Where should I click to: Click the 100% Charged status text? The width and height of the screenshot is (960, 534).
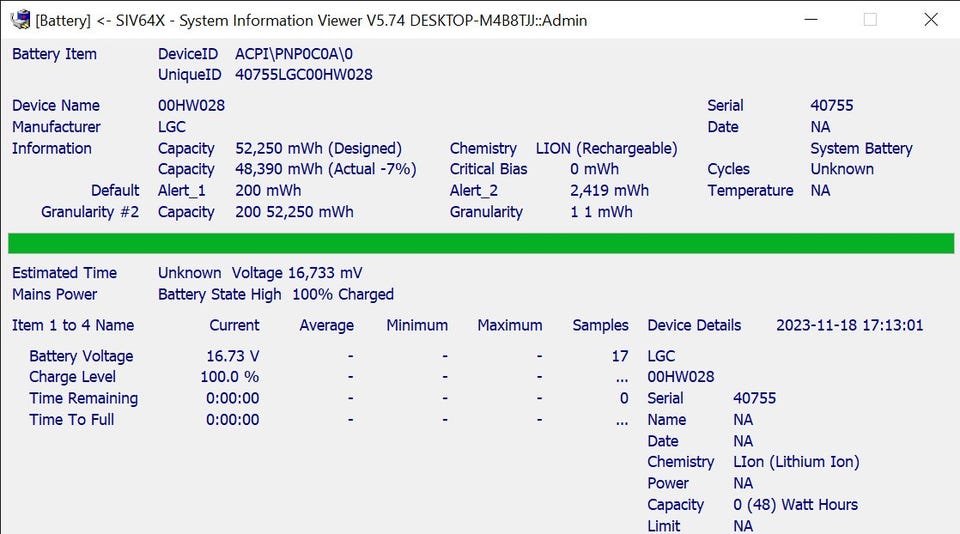point(342,294)
